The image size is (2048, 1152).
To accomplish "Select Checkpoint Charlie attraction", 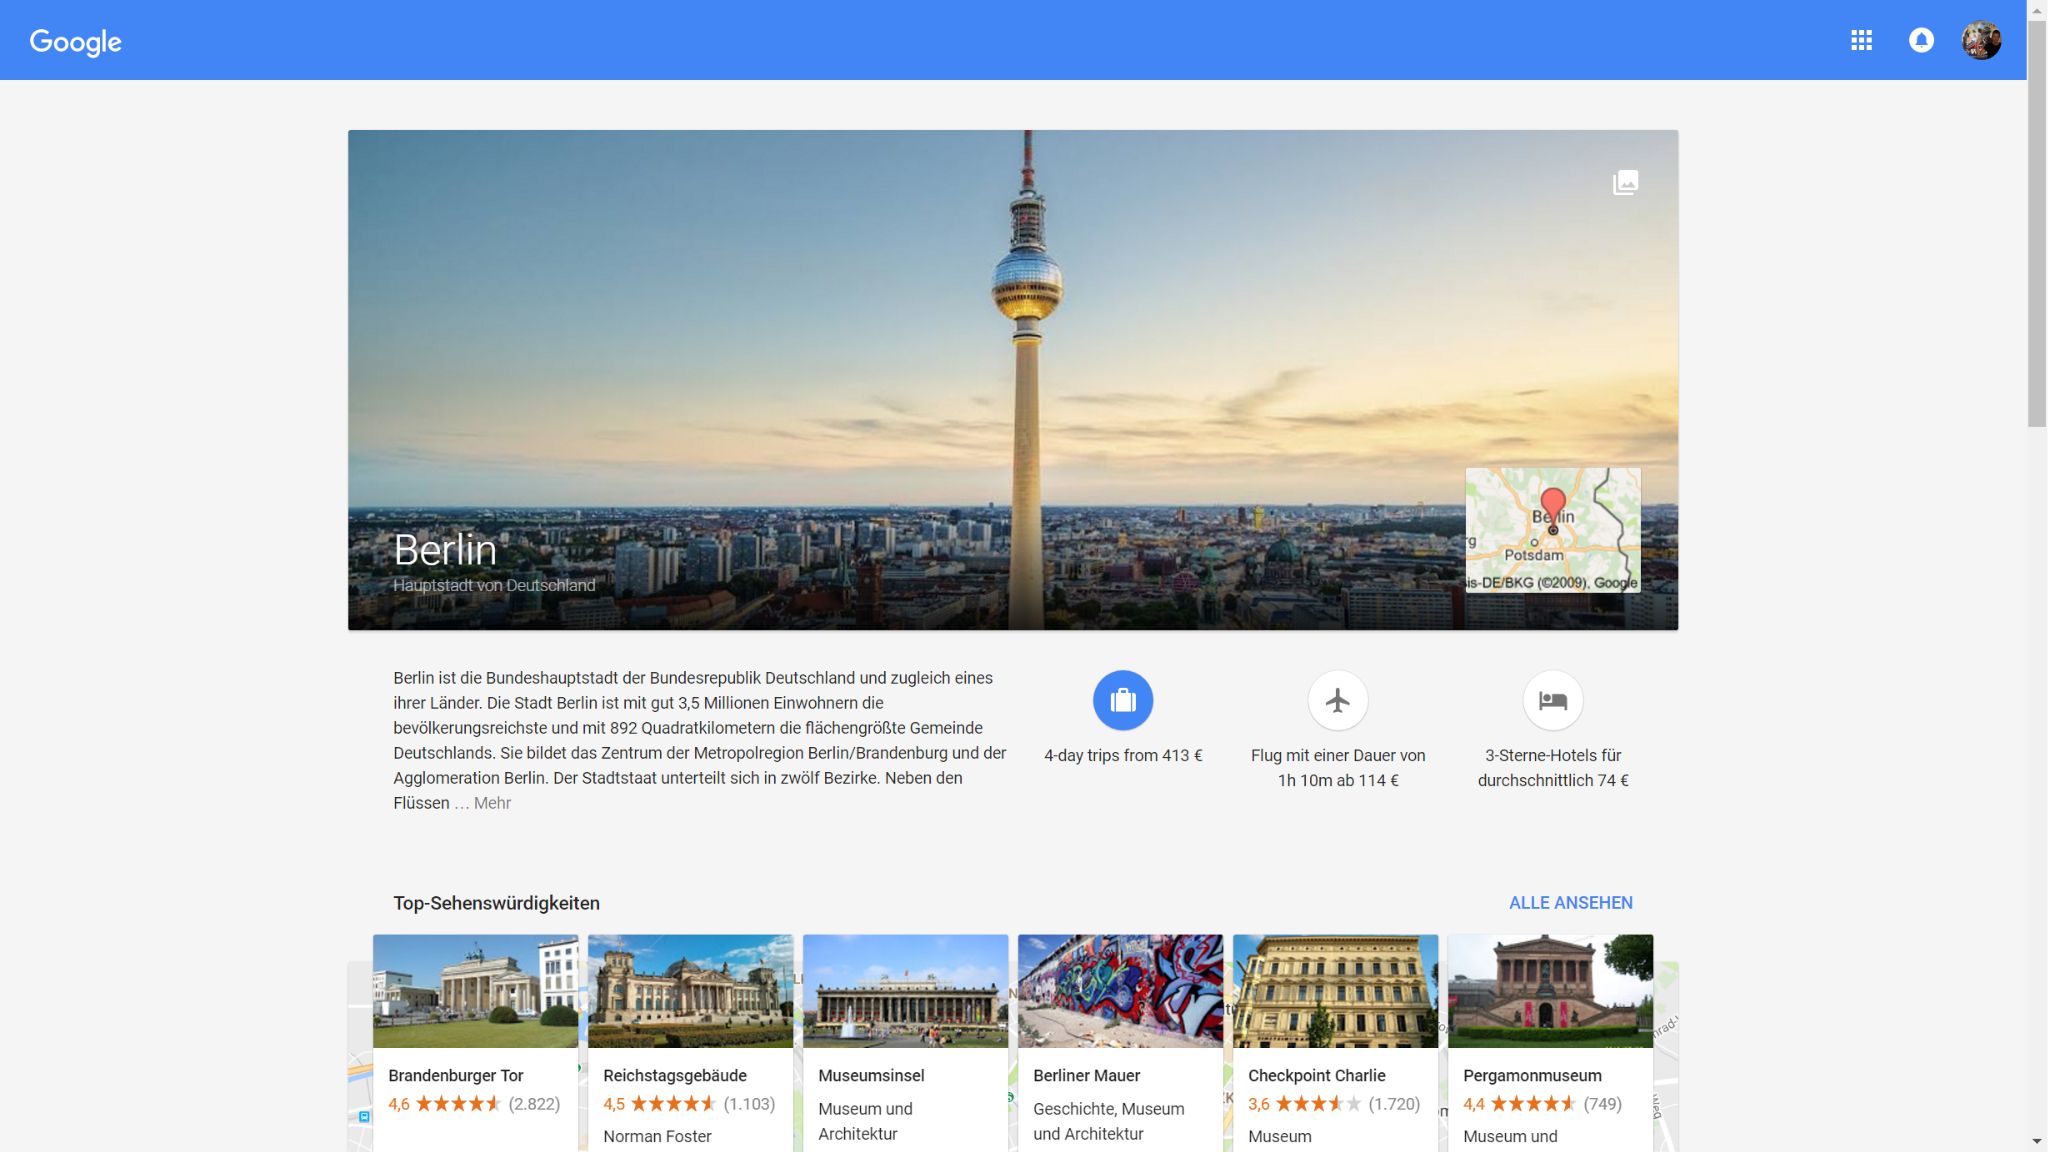I will point(1316,1076).
